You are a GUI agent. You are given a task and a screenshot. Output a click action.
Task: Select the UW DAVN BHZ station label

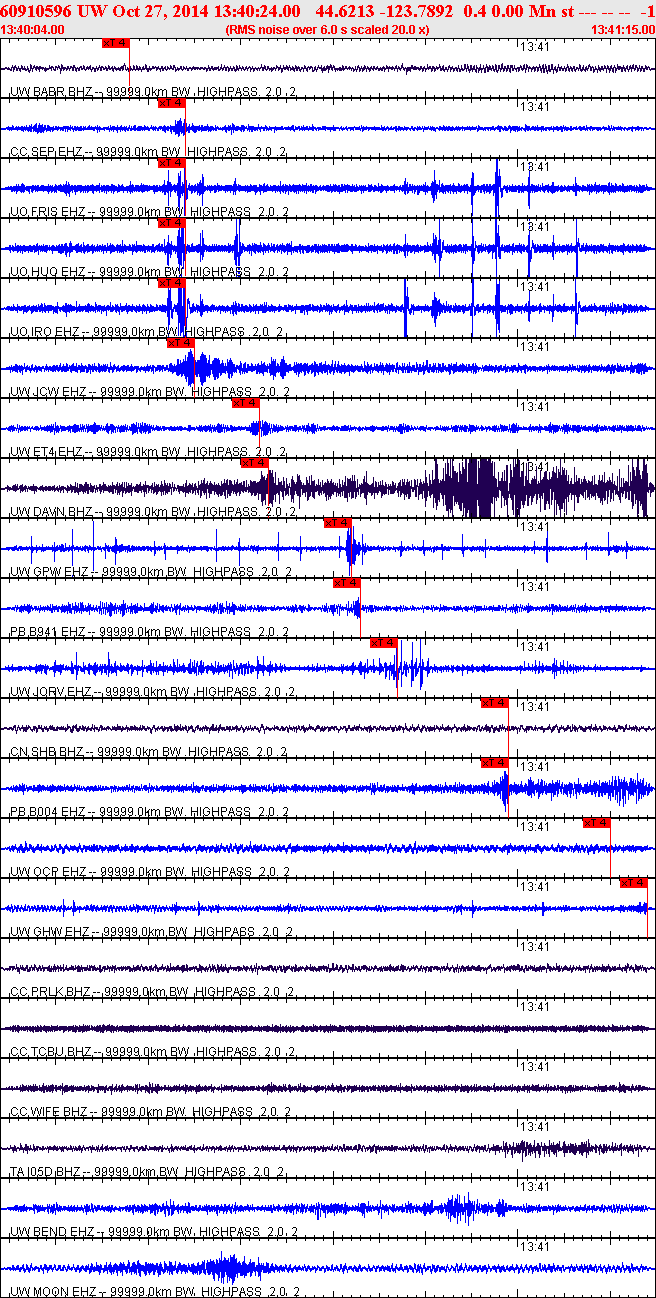click(152, 512)
